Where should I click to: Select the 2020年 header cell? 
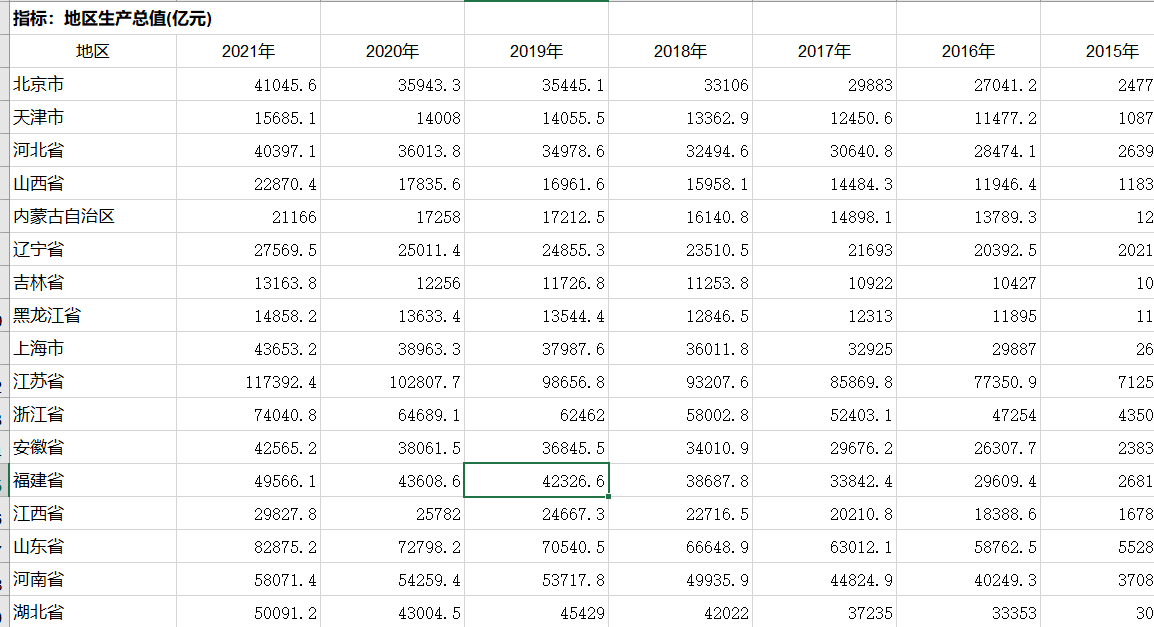392,52
